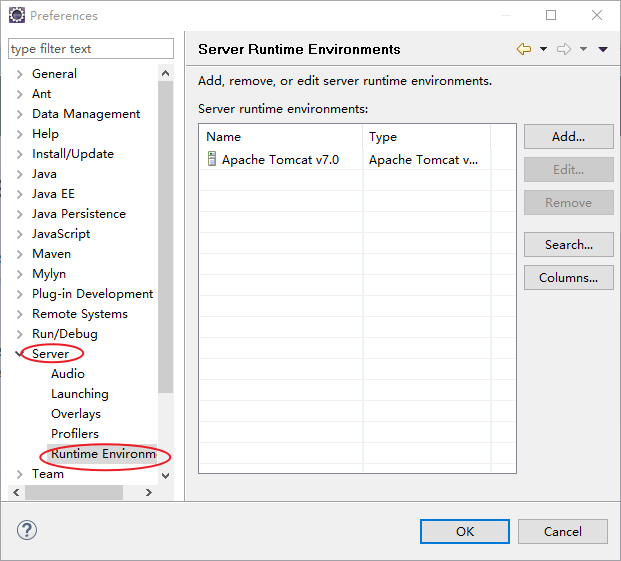Click the Preferences window app icon
The width and height of the screenshot is (621, 561).
coord(17,15)
